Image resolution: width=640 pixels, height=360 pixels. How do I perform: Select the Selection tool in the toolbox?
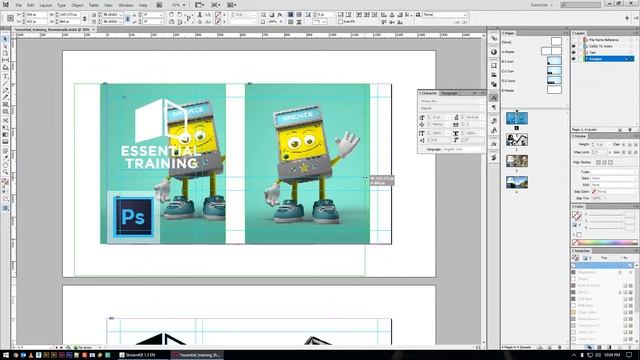tap(5, 39)
